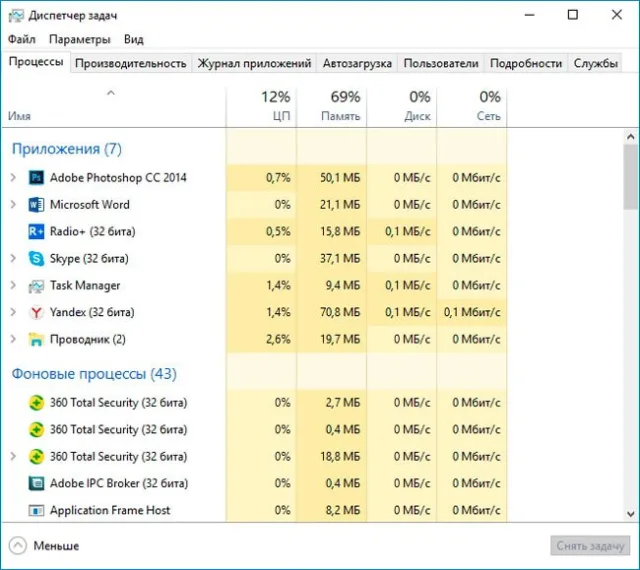Expand the Проводник (2) group
Viewport: 640px width, 570px height.
click(x=13, y=339)
